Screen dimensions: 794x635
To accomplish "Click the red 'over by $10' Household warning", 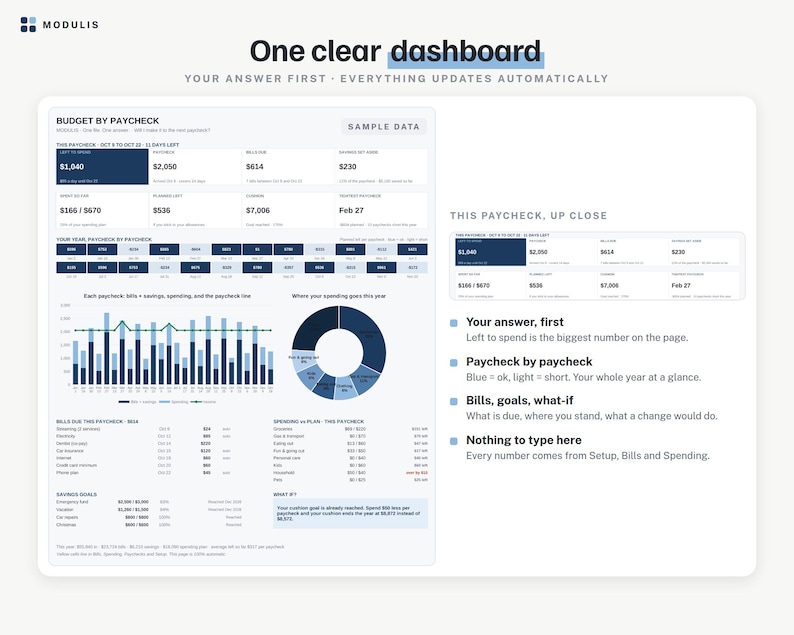I will [417, 472].
